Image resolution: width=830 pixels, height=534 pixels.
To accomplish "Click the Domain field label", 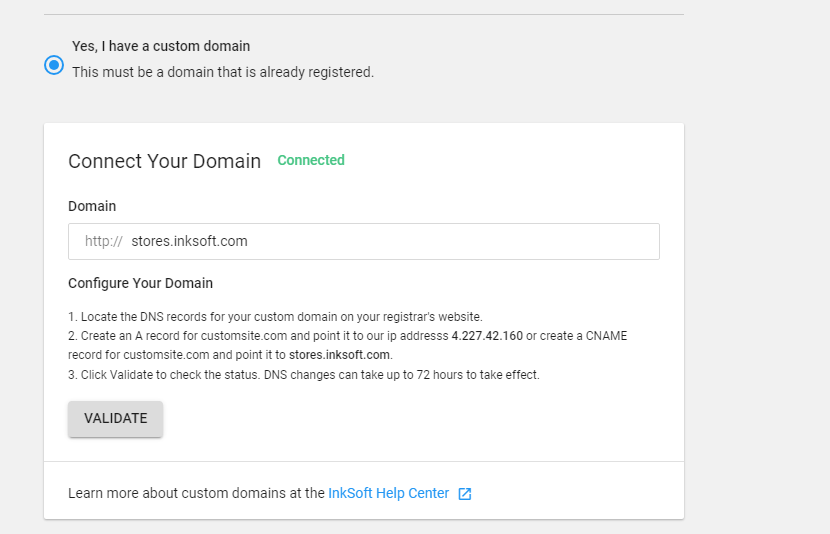I will point(92,206).
